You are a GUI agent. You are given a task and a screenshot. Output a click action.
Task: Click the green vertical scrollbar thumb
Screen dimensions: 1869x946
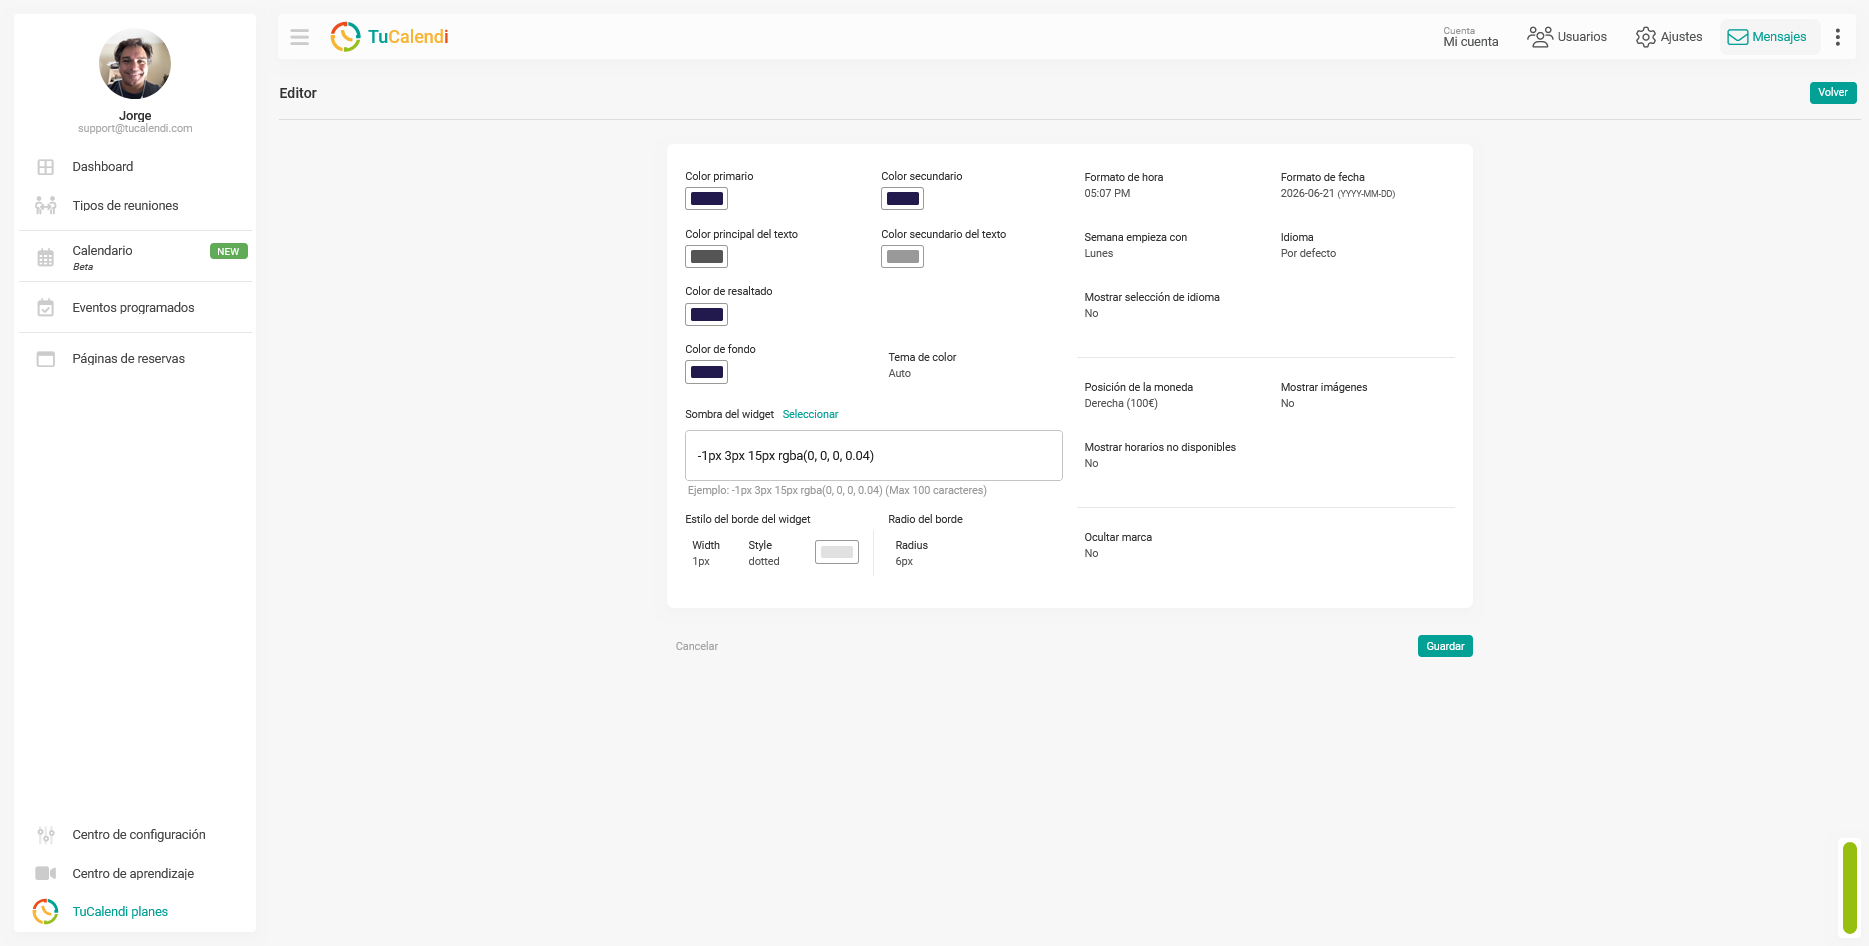click(1850, 888)
